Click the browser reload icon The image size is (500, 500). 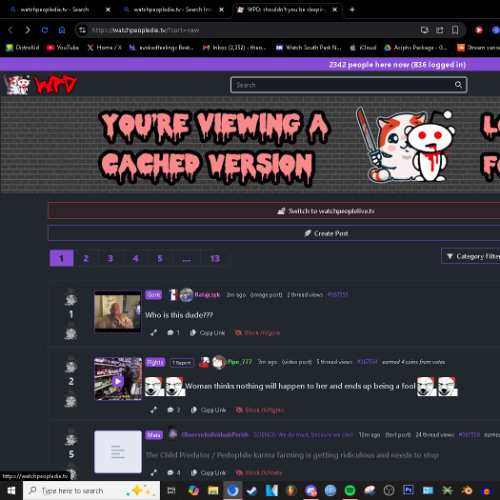click(x=45, y=30)
